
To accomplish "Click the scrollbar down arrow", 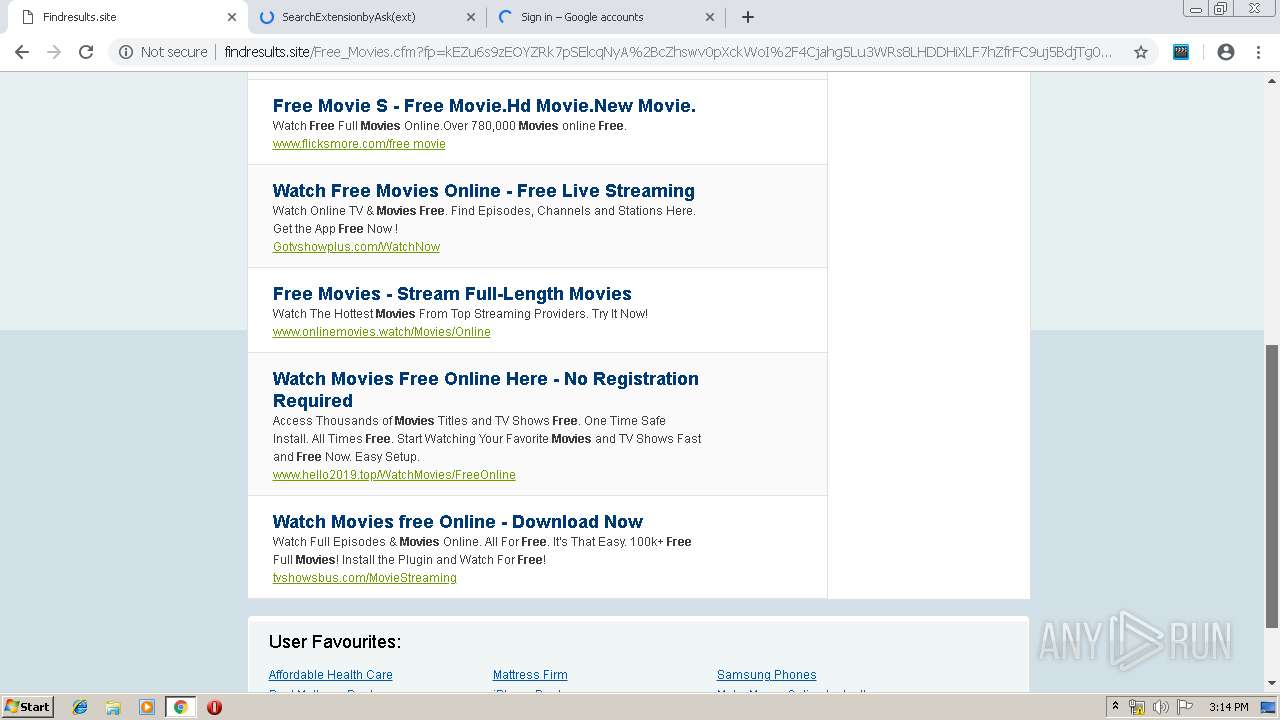I will coord(1272,684).
